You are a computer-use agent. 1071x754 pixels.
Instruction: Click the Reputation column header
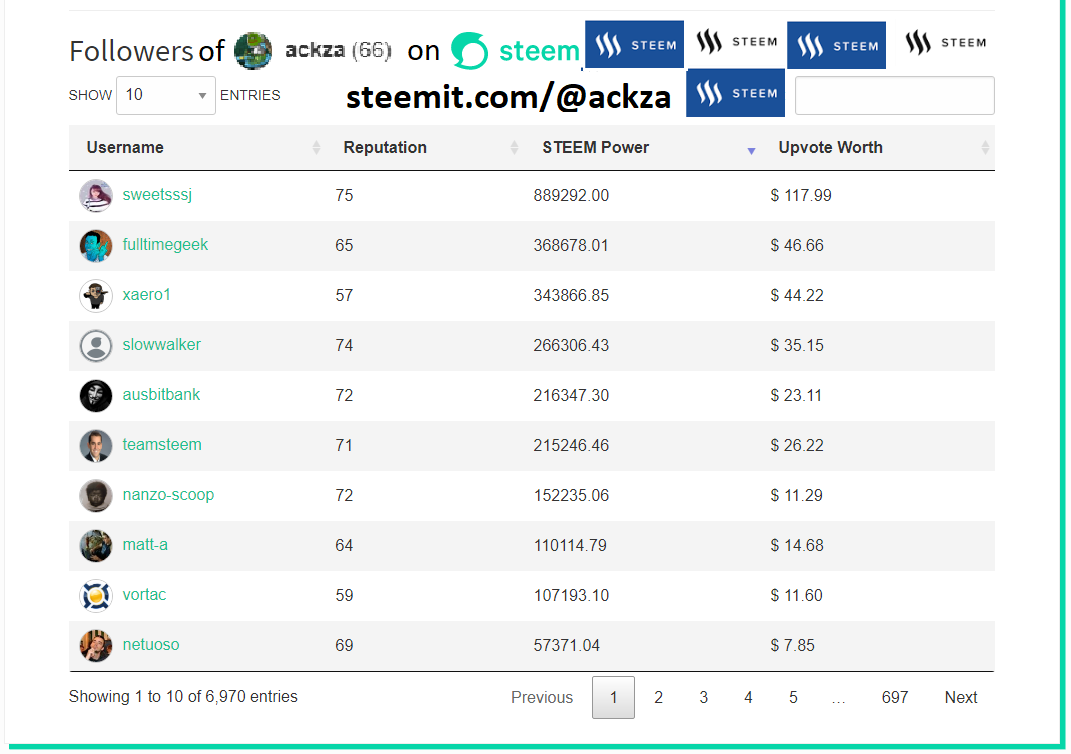[x=385, y=148]
